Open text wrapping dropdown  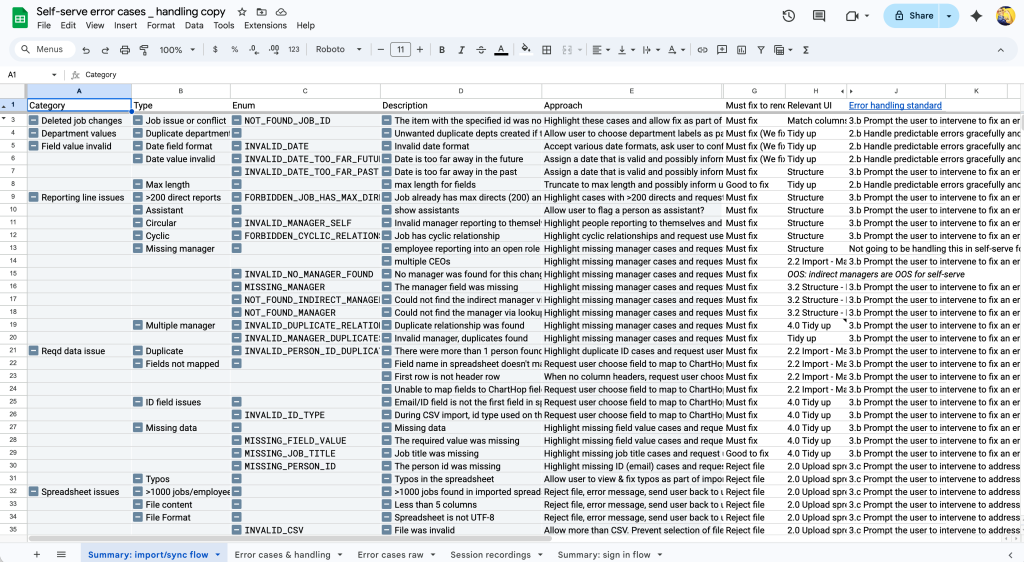[x=650, y=50]
